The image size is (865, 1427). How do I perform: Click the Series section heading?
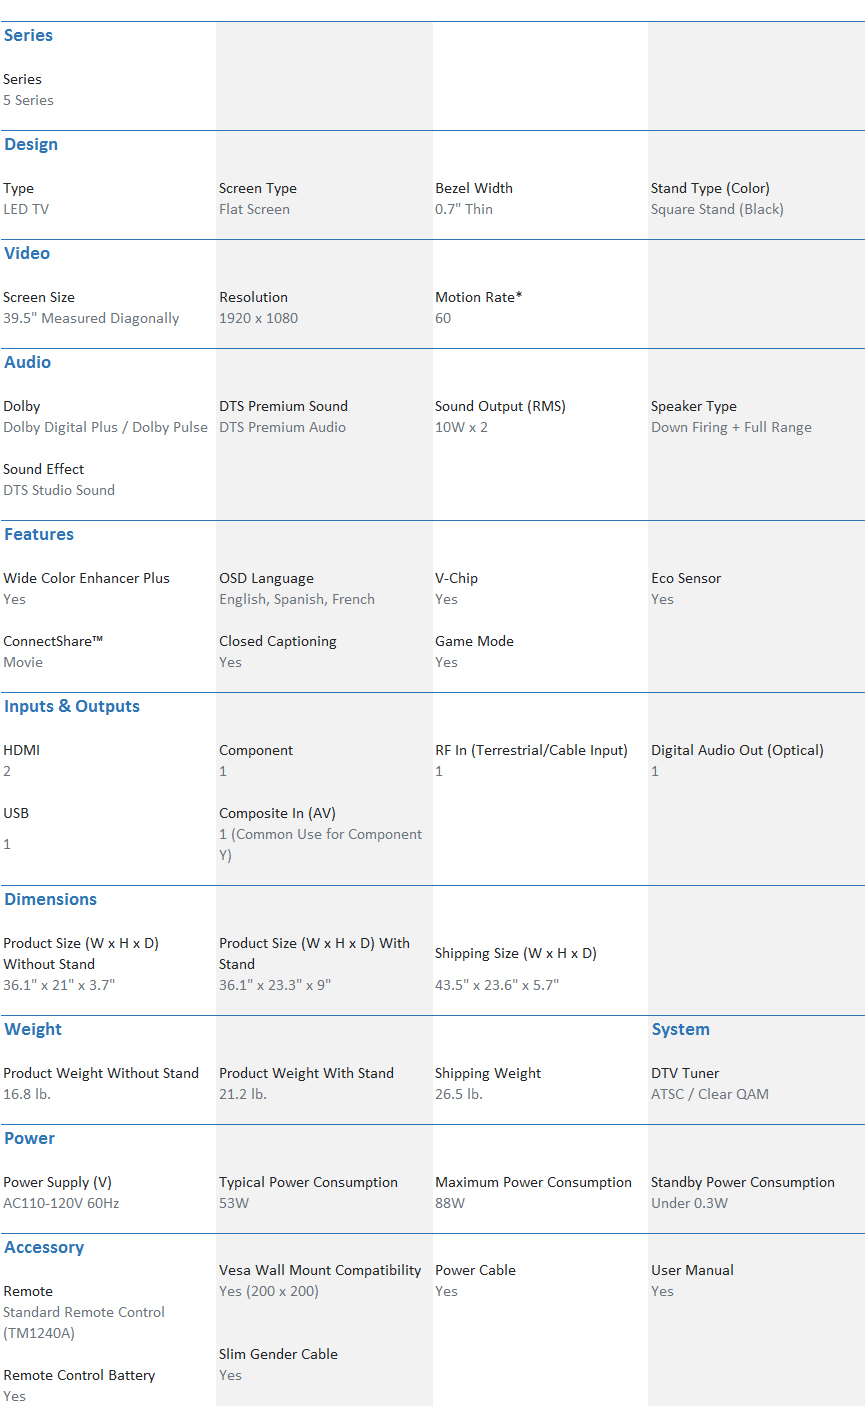(x=28, y=36)
